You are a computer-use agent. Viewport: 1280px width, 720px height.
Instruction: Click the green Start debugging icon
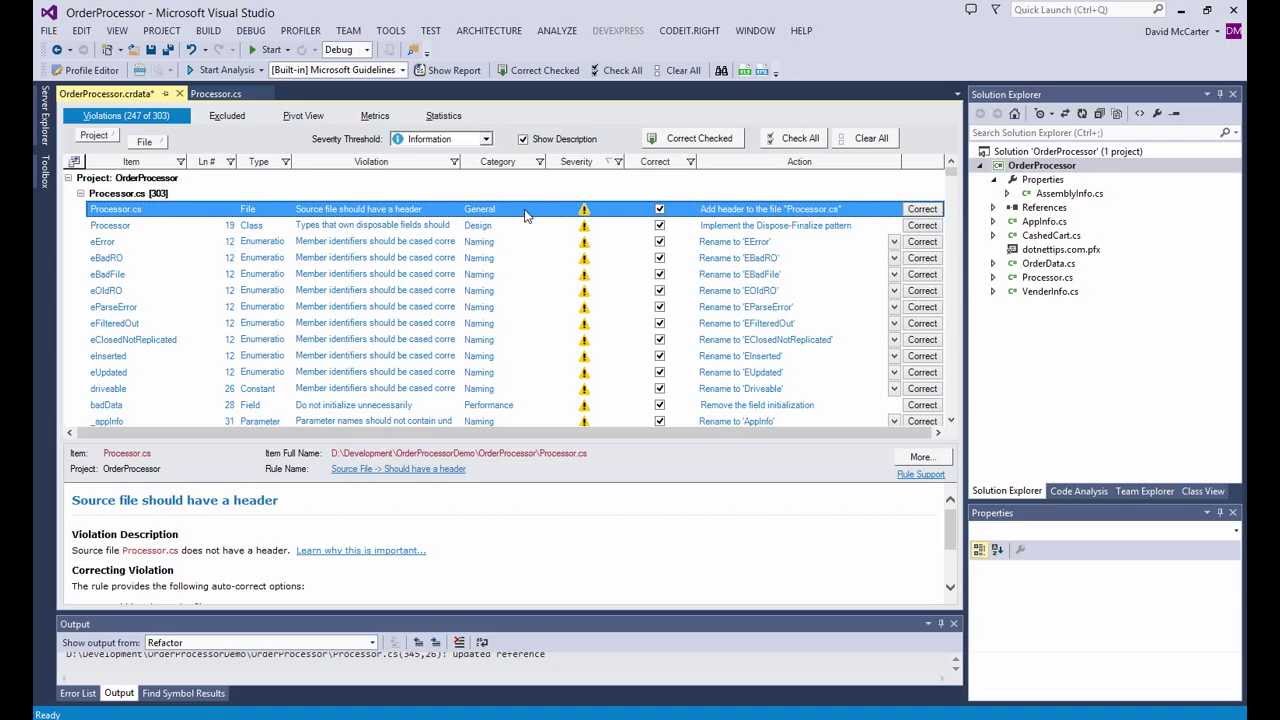[x=252, y=50]
